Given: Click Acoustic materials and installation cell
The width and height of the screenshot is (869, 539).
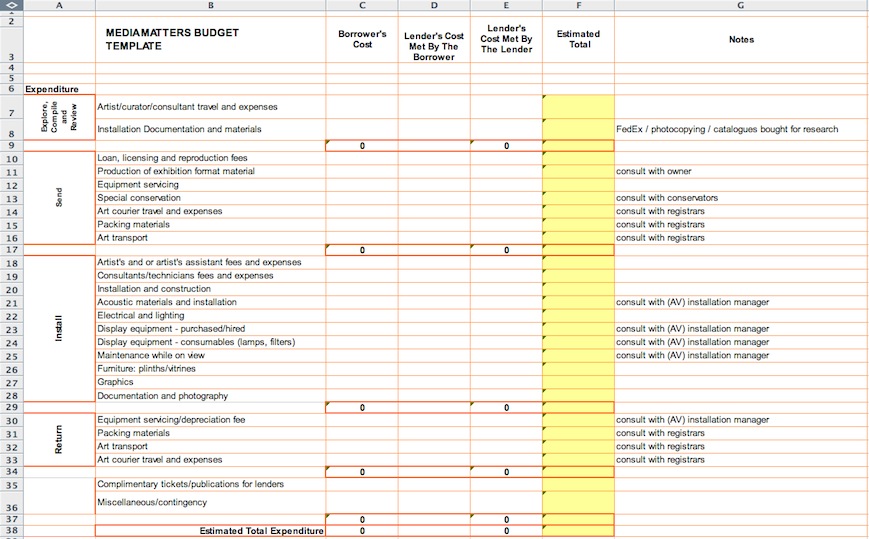Looking at the screenshot, I should pos(211,302).
